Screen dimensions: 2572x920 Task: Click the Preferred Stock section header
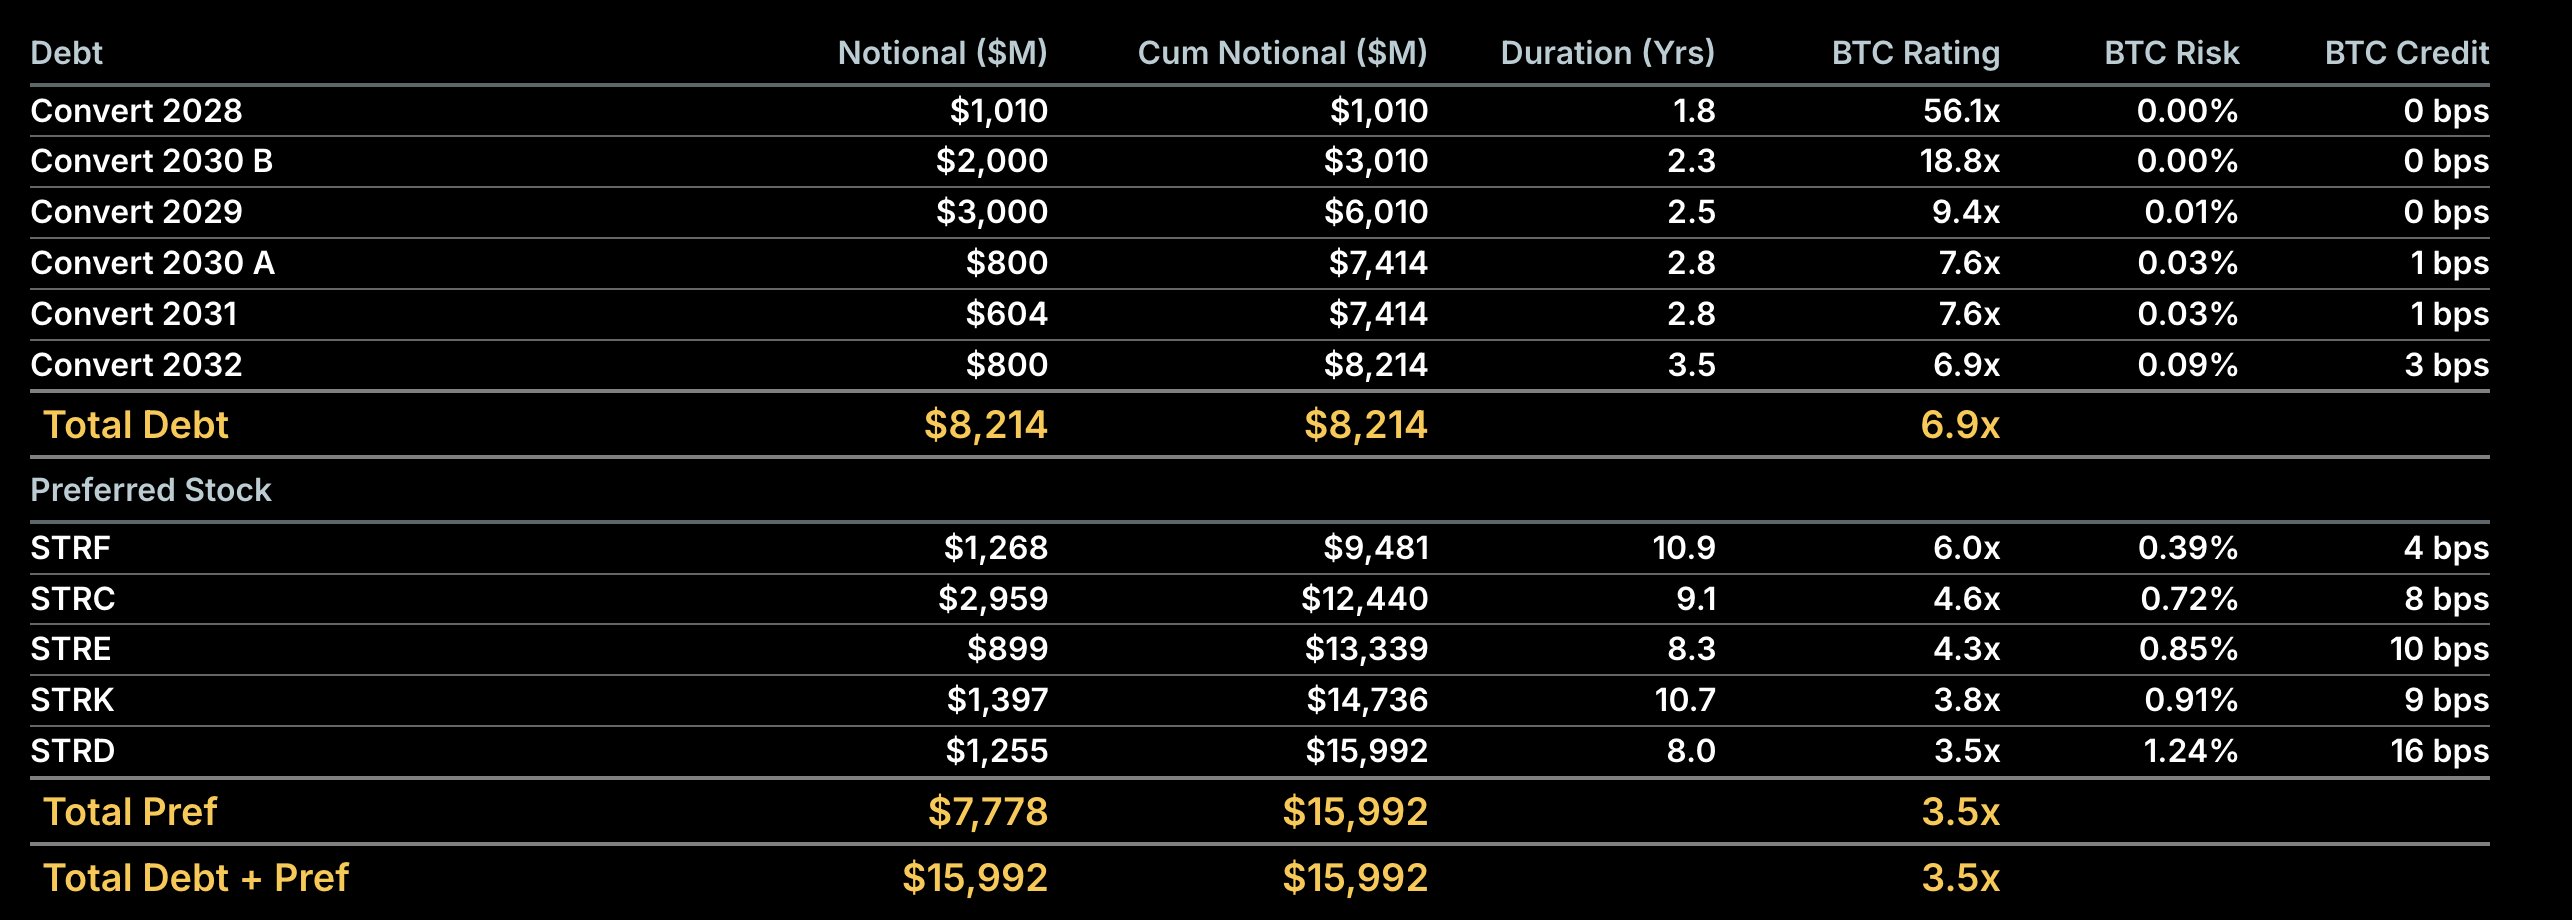click(x=151, y=490)
